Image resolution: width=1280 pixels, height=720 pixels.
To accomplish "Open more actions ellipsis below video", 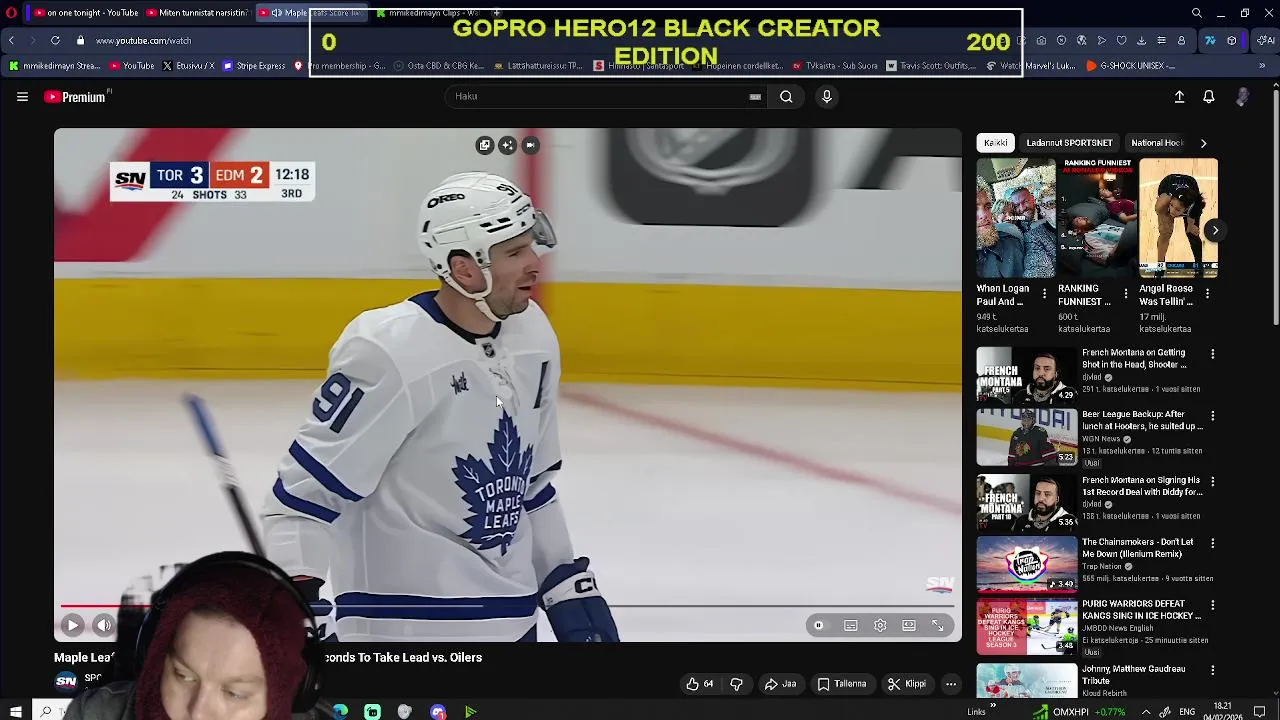I will (x=951, y=684).
